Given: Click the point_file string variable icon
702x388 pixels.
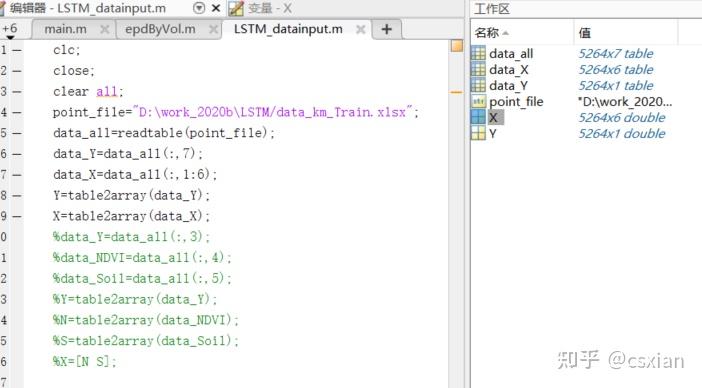Looking at the screenshot, I should (478, 102).
